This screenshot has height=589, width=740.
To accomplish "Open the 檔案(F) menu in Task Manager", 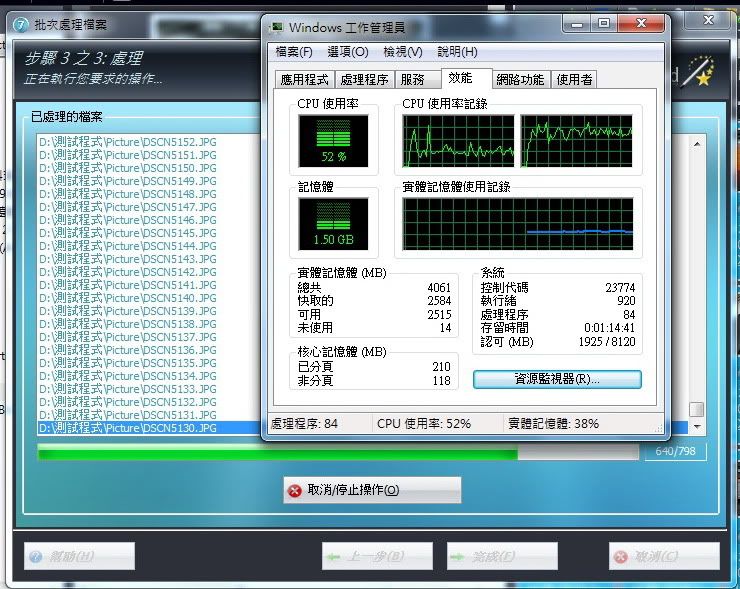I will pos(294,52).
